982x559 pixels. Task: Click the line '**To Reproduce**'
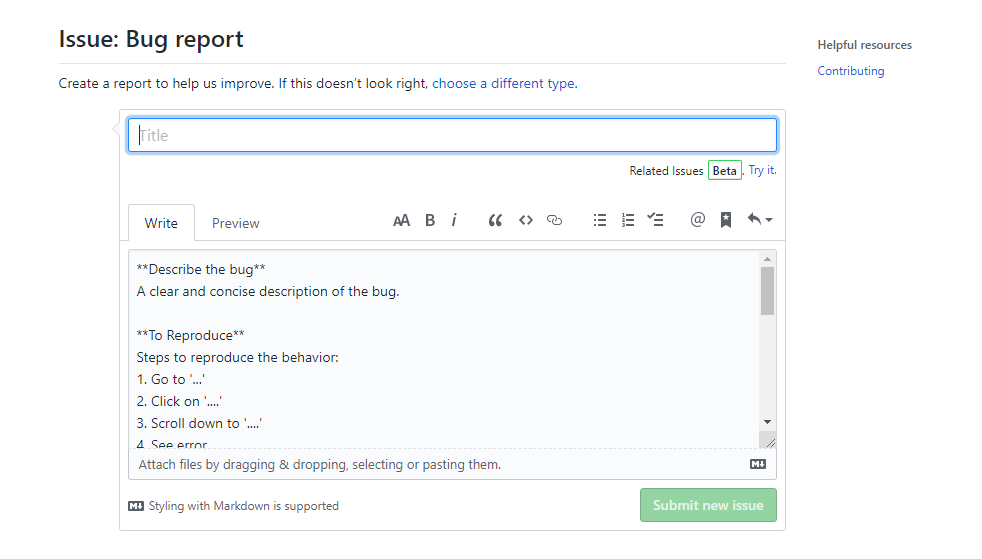(x=190, y=335)
